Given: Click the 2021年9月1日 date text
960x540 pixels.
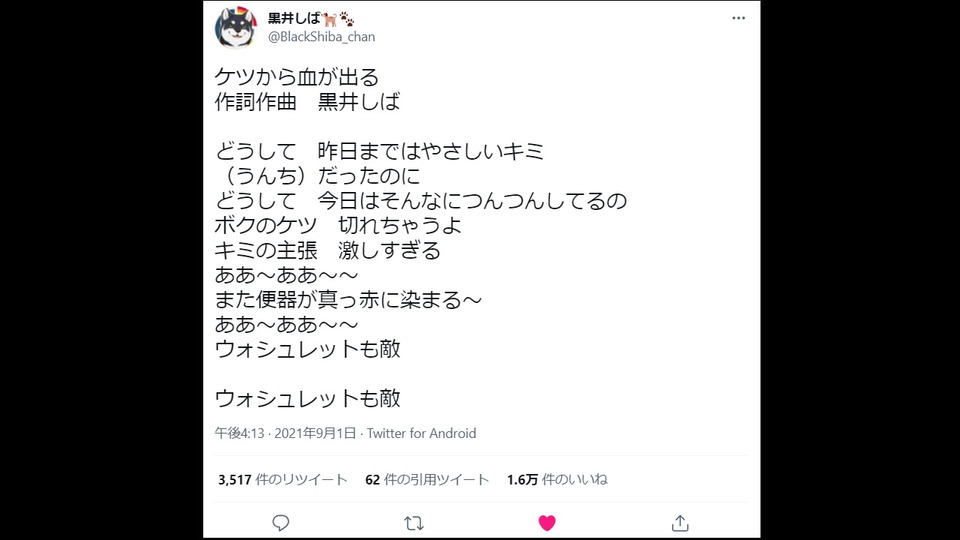Looking at the screenshot, I should 315,433.
